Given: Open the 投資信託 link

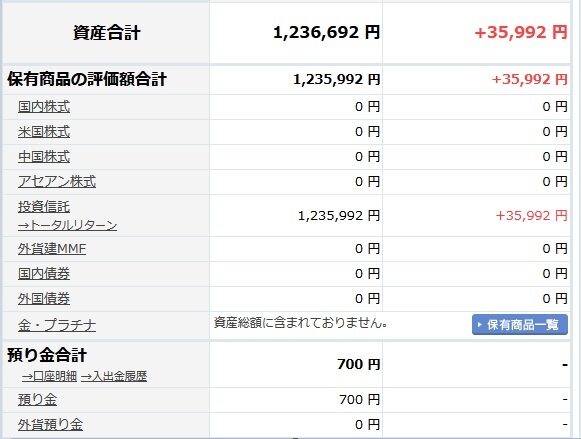Looking at the screenshot, I should (x=44, y=207).
